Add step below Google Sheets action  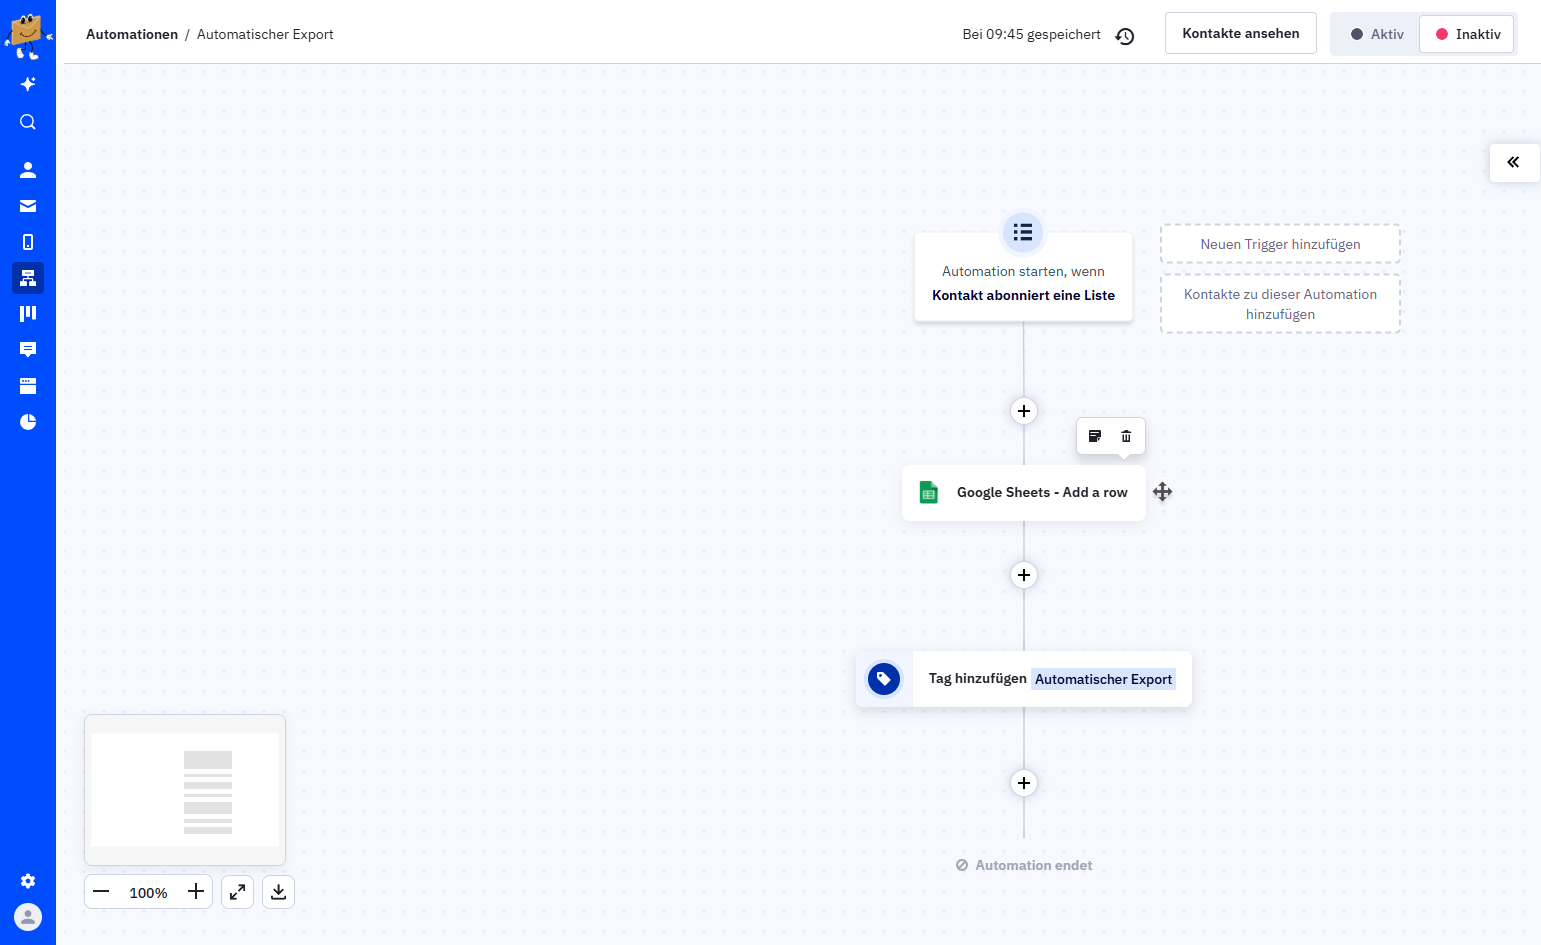point(1024,575)
